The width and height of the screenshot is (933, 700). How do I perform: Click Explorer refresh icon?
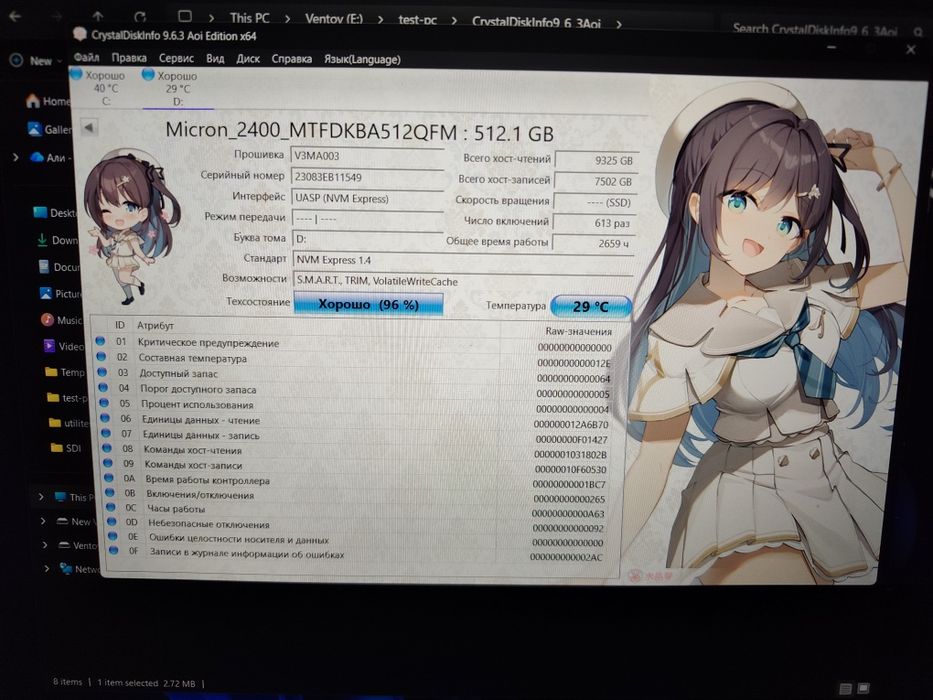(x=140, y=17)
